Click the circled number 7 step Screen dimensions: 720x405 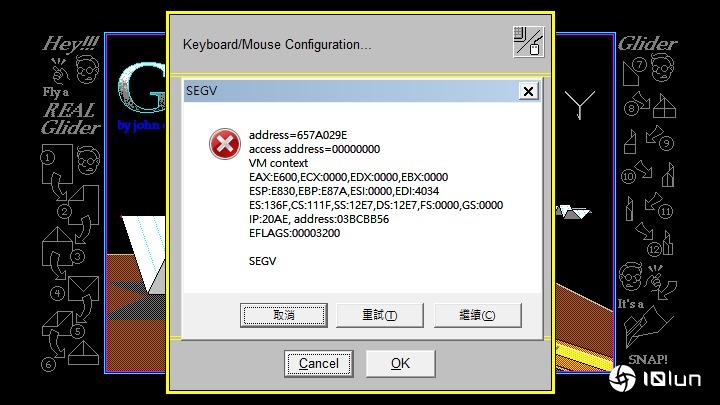[x=639, y=64]
